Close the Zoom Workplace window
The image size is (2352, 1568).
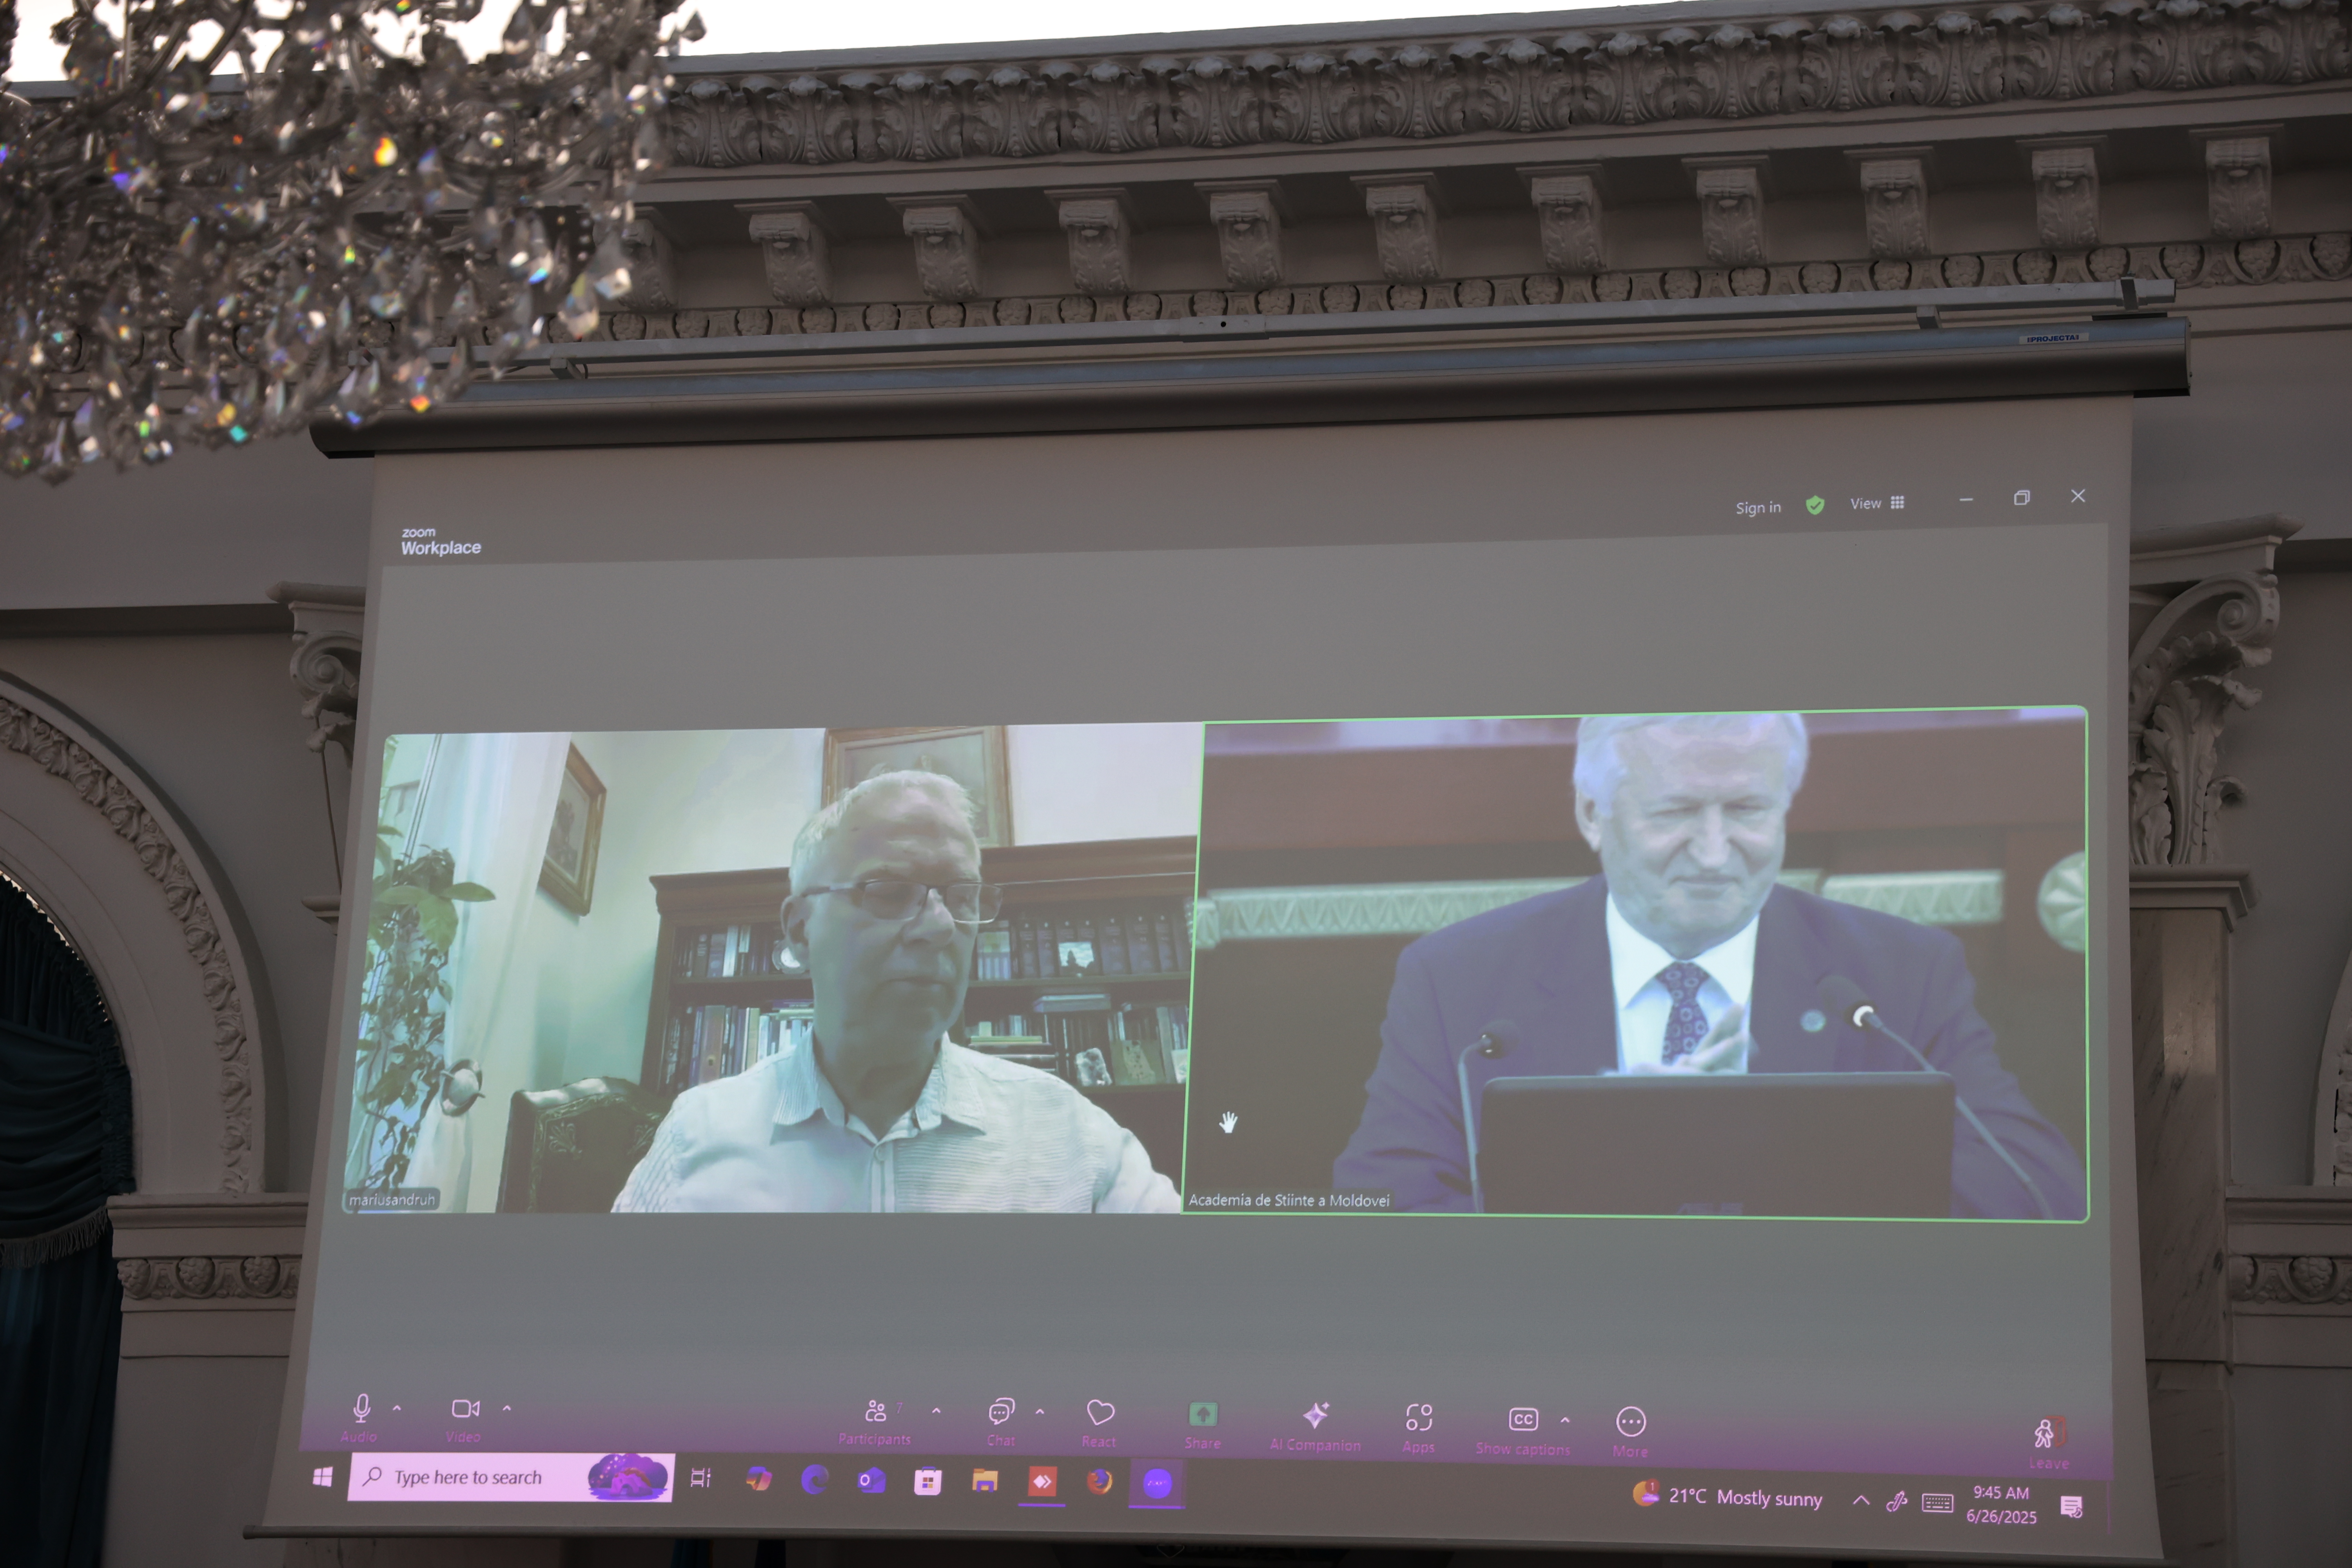click(2078, 496)
